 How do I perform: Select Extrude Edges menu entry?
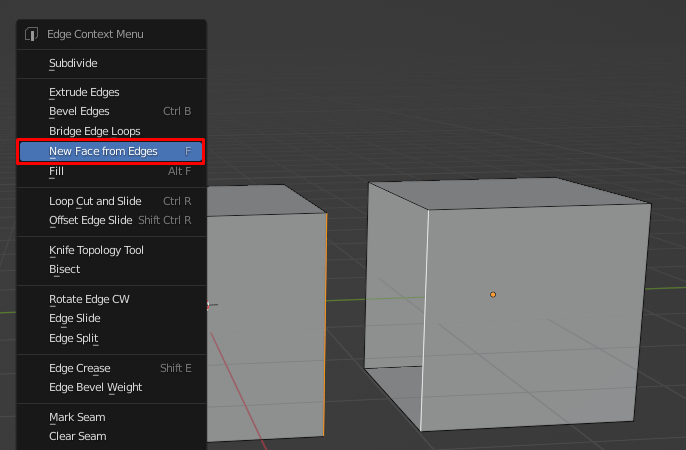point(84,92)
